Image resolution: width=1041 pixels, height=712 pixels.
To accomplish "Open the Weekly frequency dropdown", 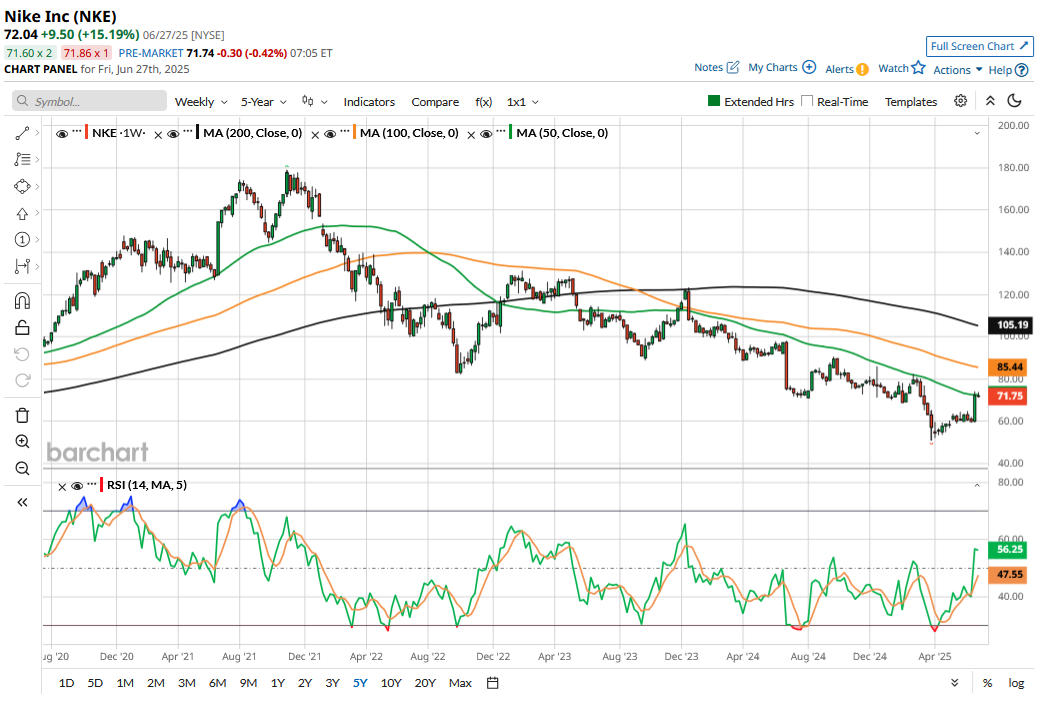I will point(201,102).
